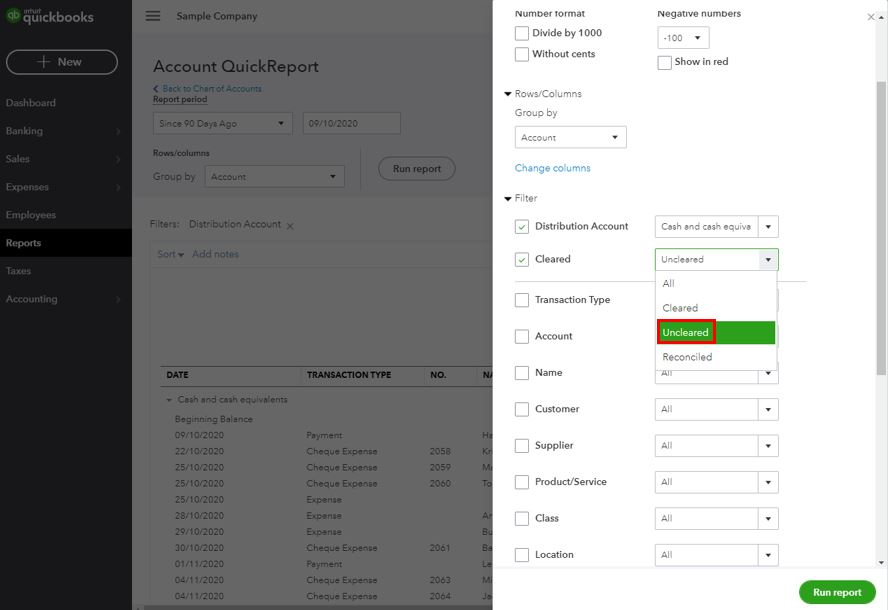Open the Distribution Account filter dropdown
Screen dimensions: 888x610
click(x=716, y=227)
